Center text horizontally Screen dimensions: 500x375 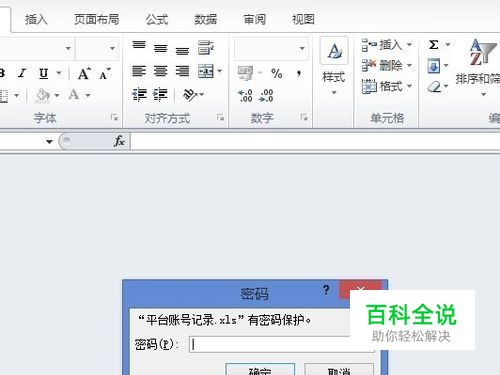click(x=160, y=71)
